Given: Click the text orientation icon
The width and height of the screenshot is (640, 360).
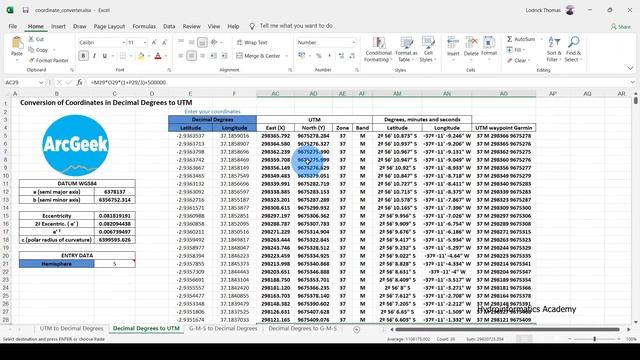Looking at the screenshot, I should (214, 42).
